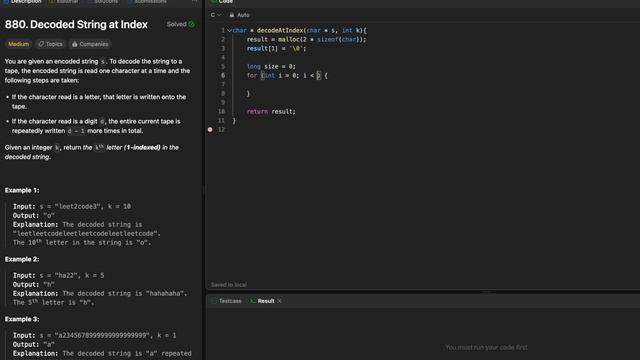
Task: Switch to the Testcase tab
Action: pos(227,301)
